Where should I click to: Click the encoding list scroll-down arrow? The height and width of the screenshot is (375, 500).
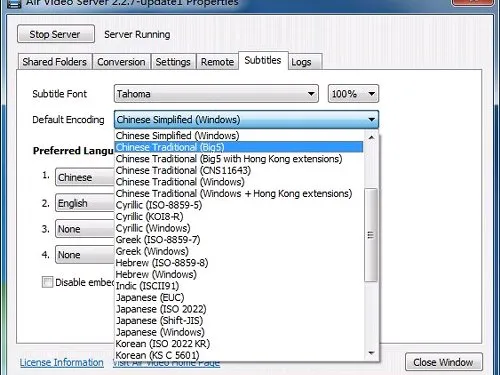click(x=371, y=353)
